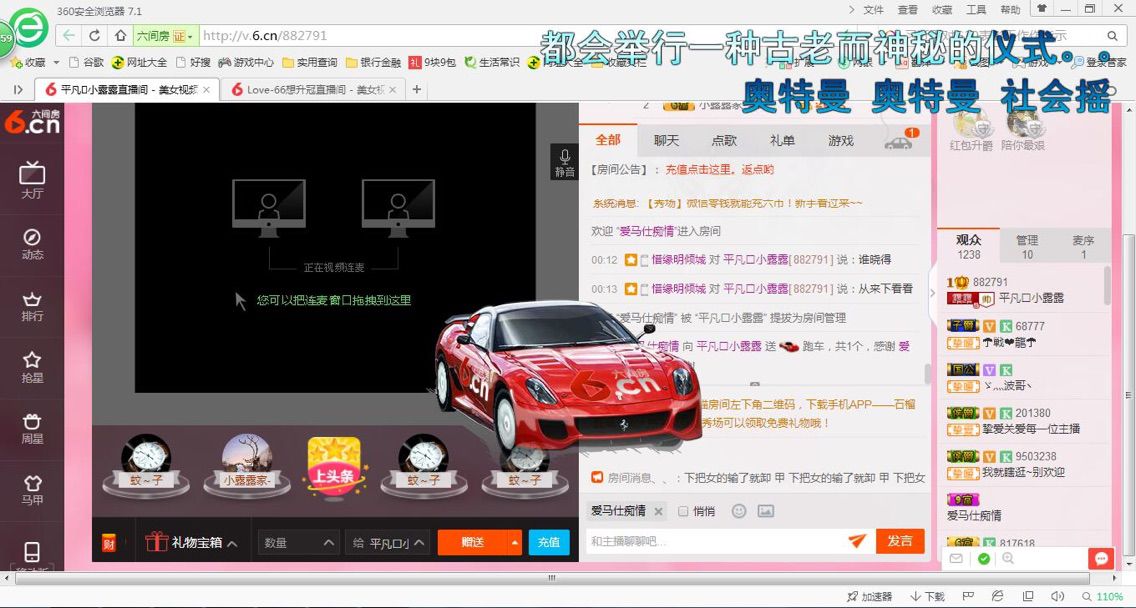Switch to the 观众 audience tab
Viewport: 1136px width, 608px height.
[x=969, y=246]
